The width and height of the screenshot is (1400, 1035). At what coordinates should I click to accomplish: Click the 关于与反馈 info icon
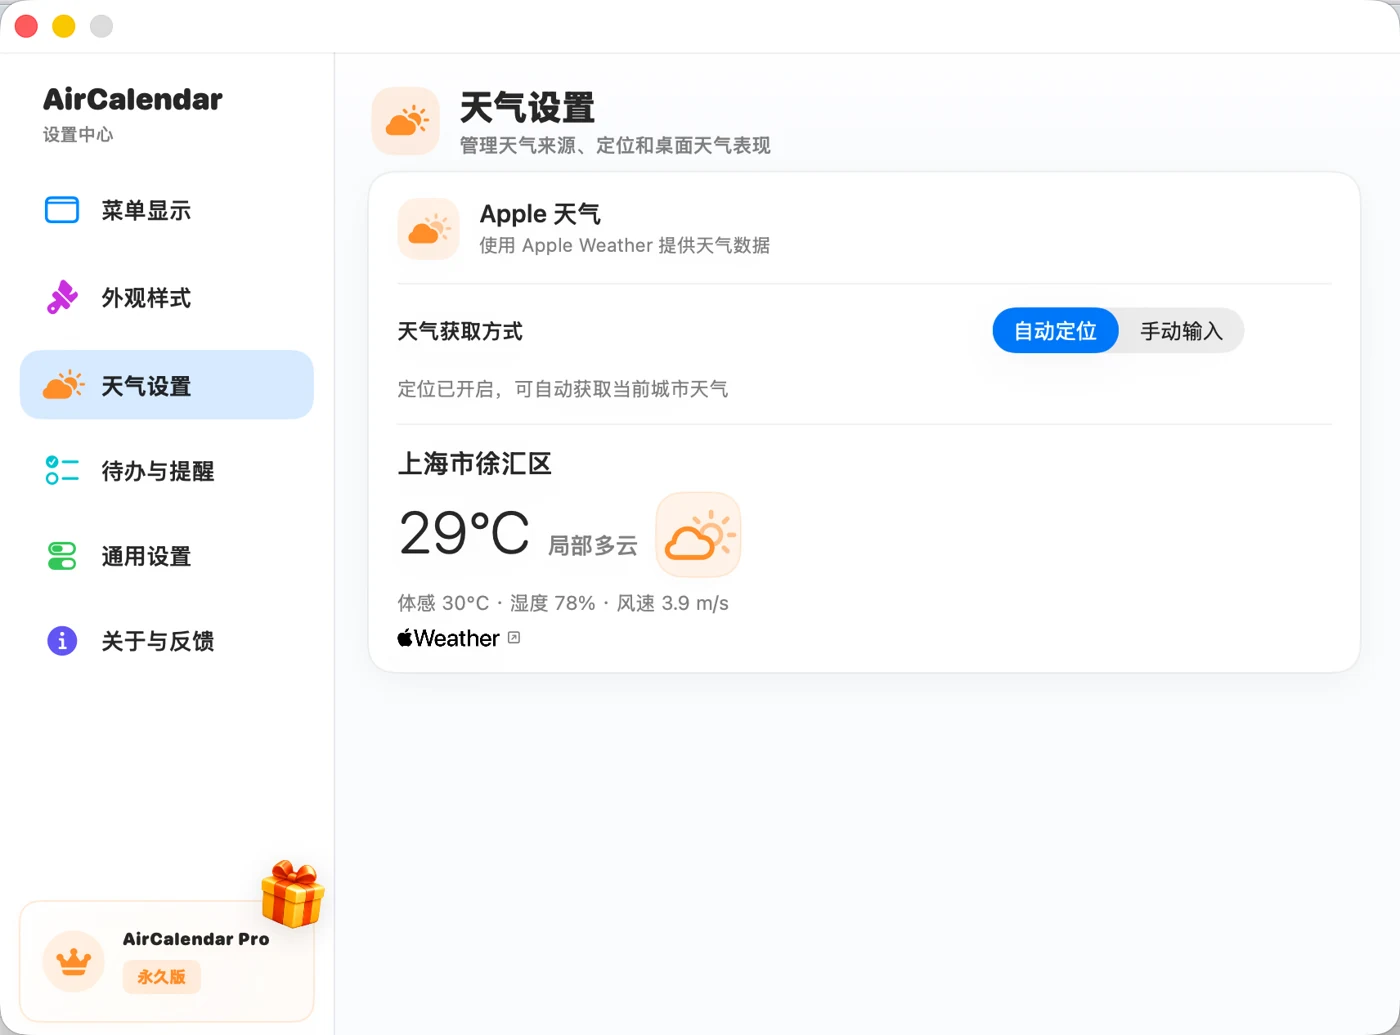point(62,641)
